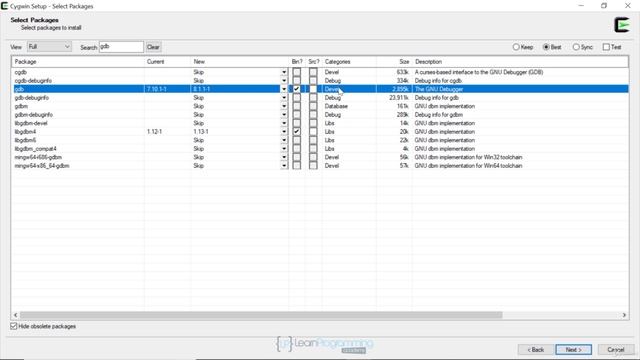Select the cgdb package row

coord(320,72)
